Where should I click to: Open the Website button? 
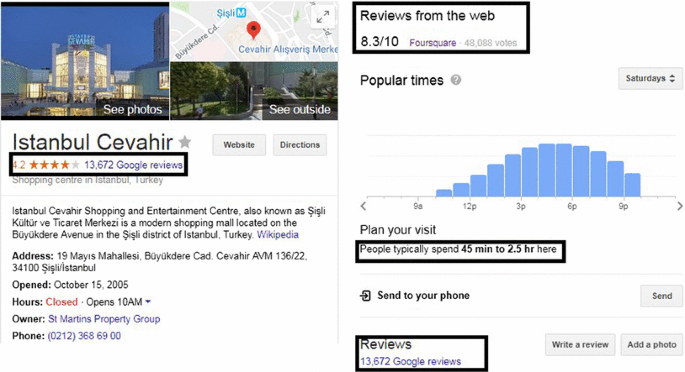click(239, 145)
